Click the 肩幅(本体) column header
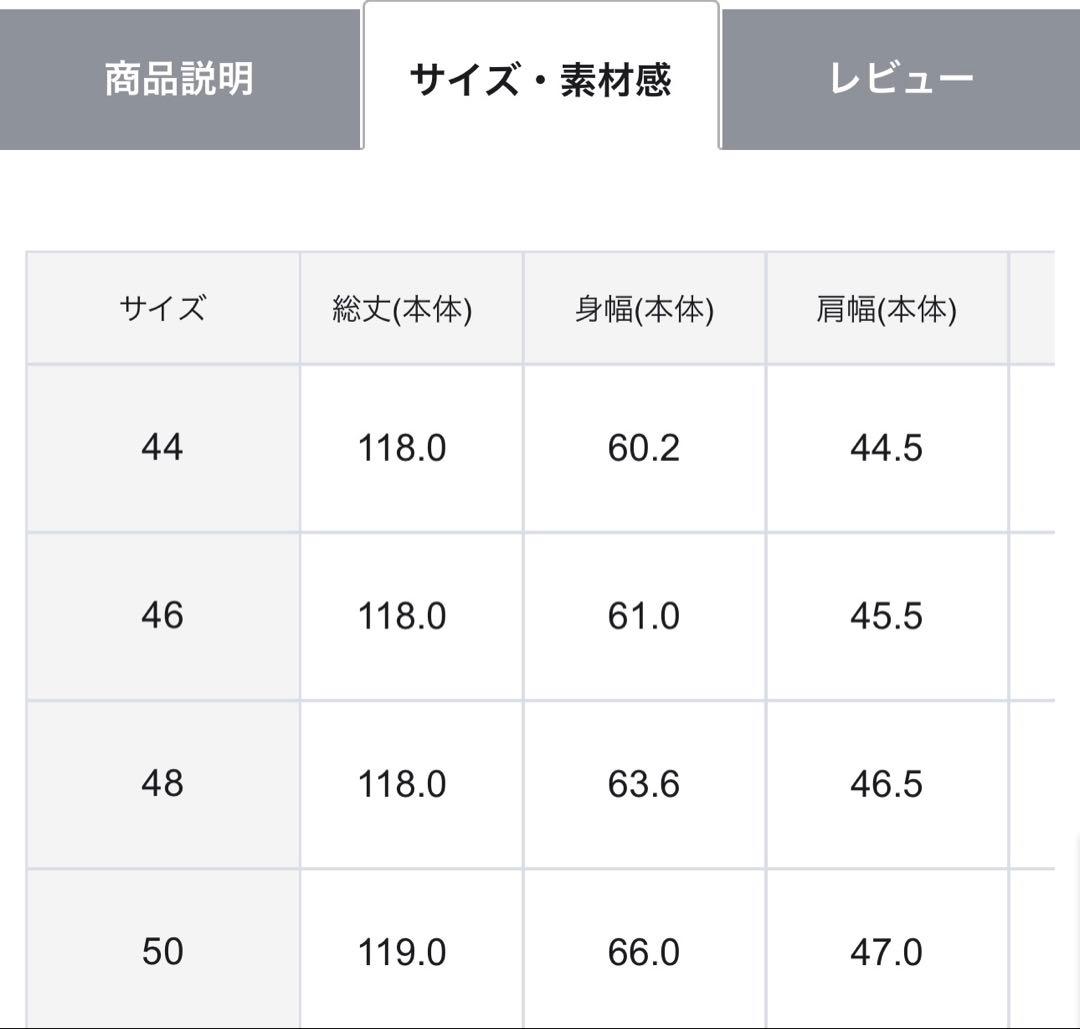This screenshot has height=1029, width=1080. point(888,307)
